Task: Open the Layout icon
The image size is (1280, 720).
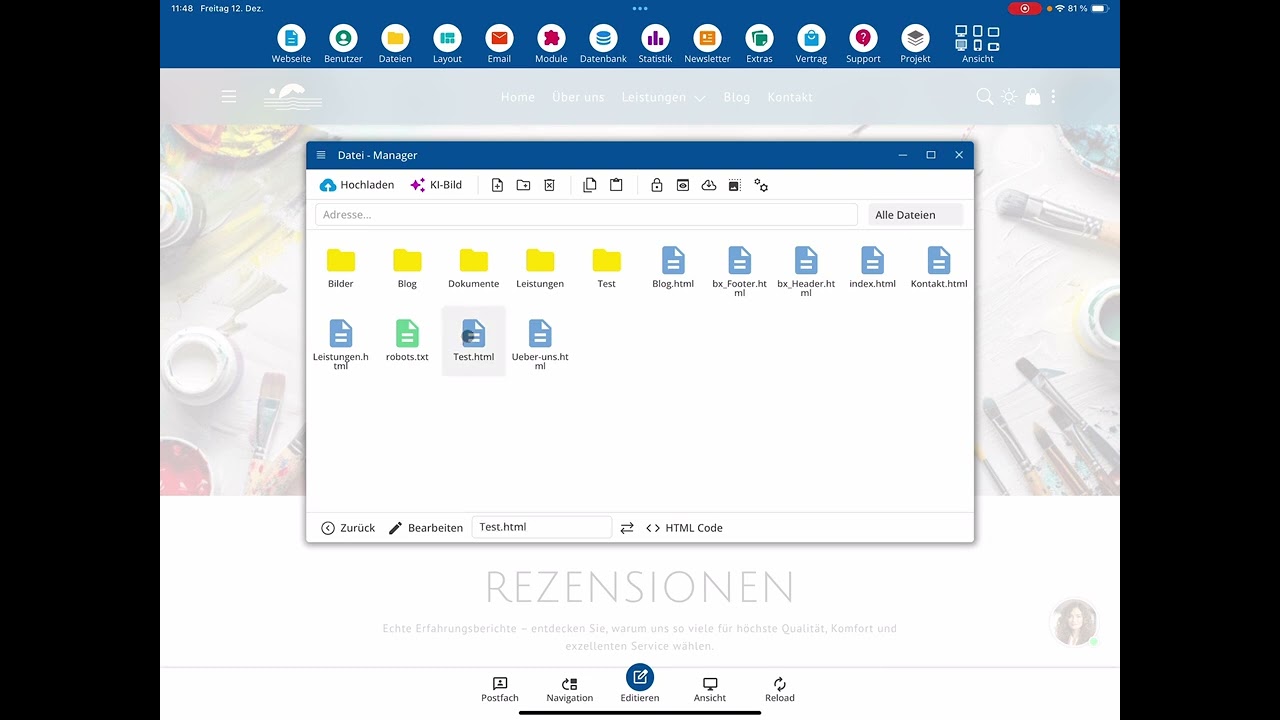Action: tap(447, 45)
